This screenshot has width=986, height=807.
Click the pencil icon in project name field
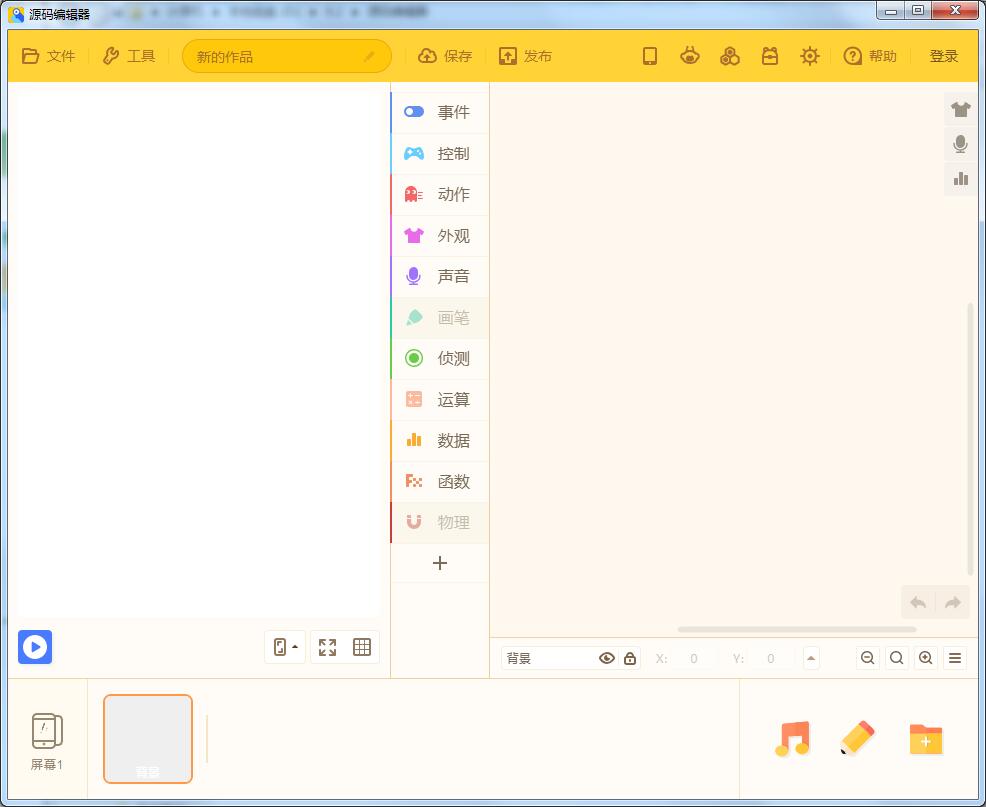368,57
